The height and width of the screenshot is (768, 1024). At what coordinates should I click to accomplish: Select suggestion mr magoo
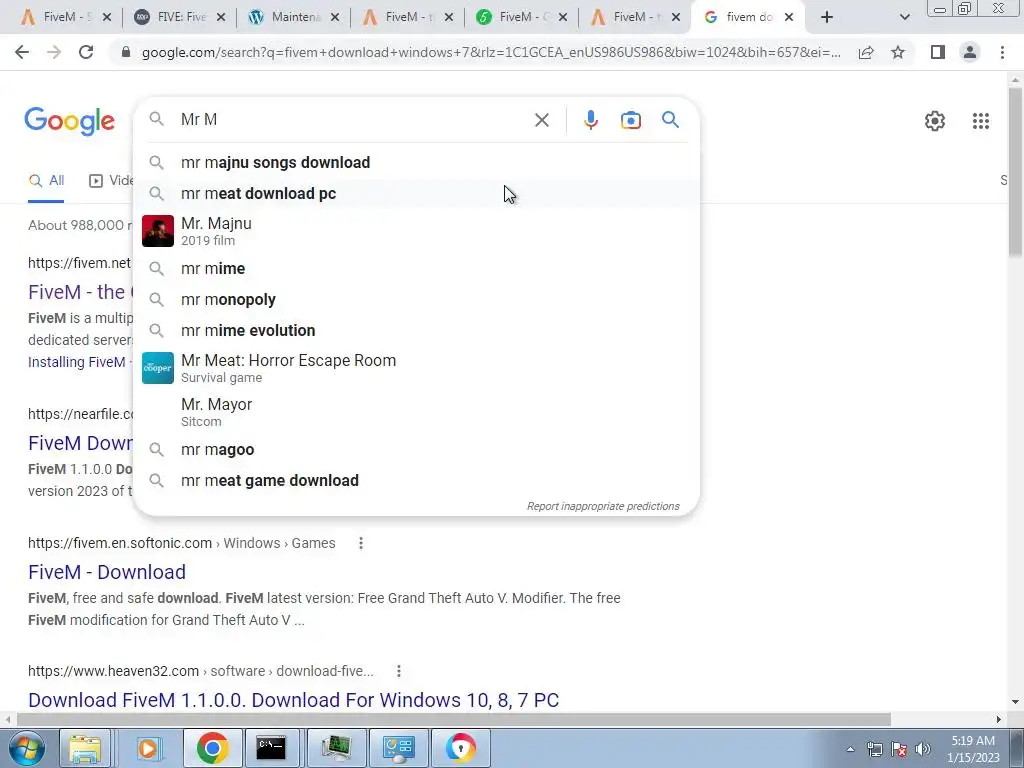(x=416, y=450)
